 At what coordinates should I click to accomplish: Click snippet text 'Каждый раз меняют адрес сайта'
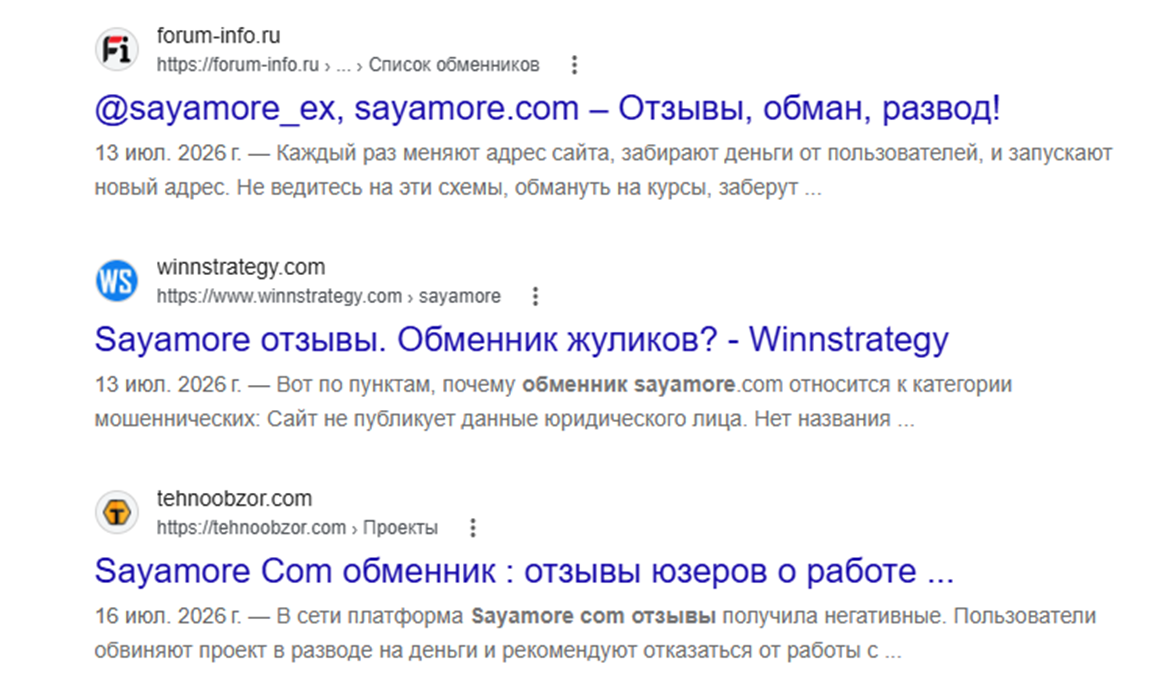(x=443, y=153)
